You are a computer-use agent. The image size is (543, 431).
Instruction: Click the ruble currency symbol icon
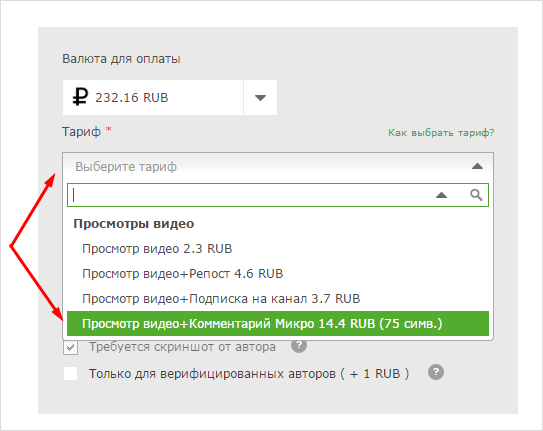(80, 97)
